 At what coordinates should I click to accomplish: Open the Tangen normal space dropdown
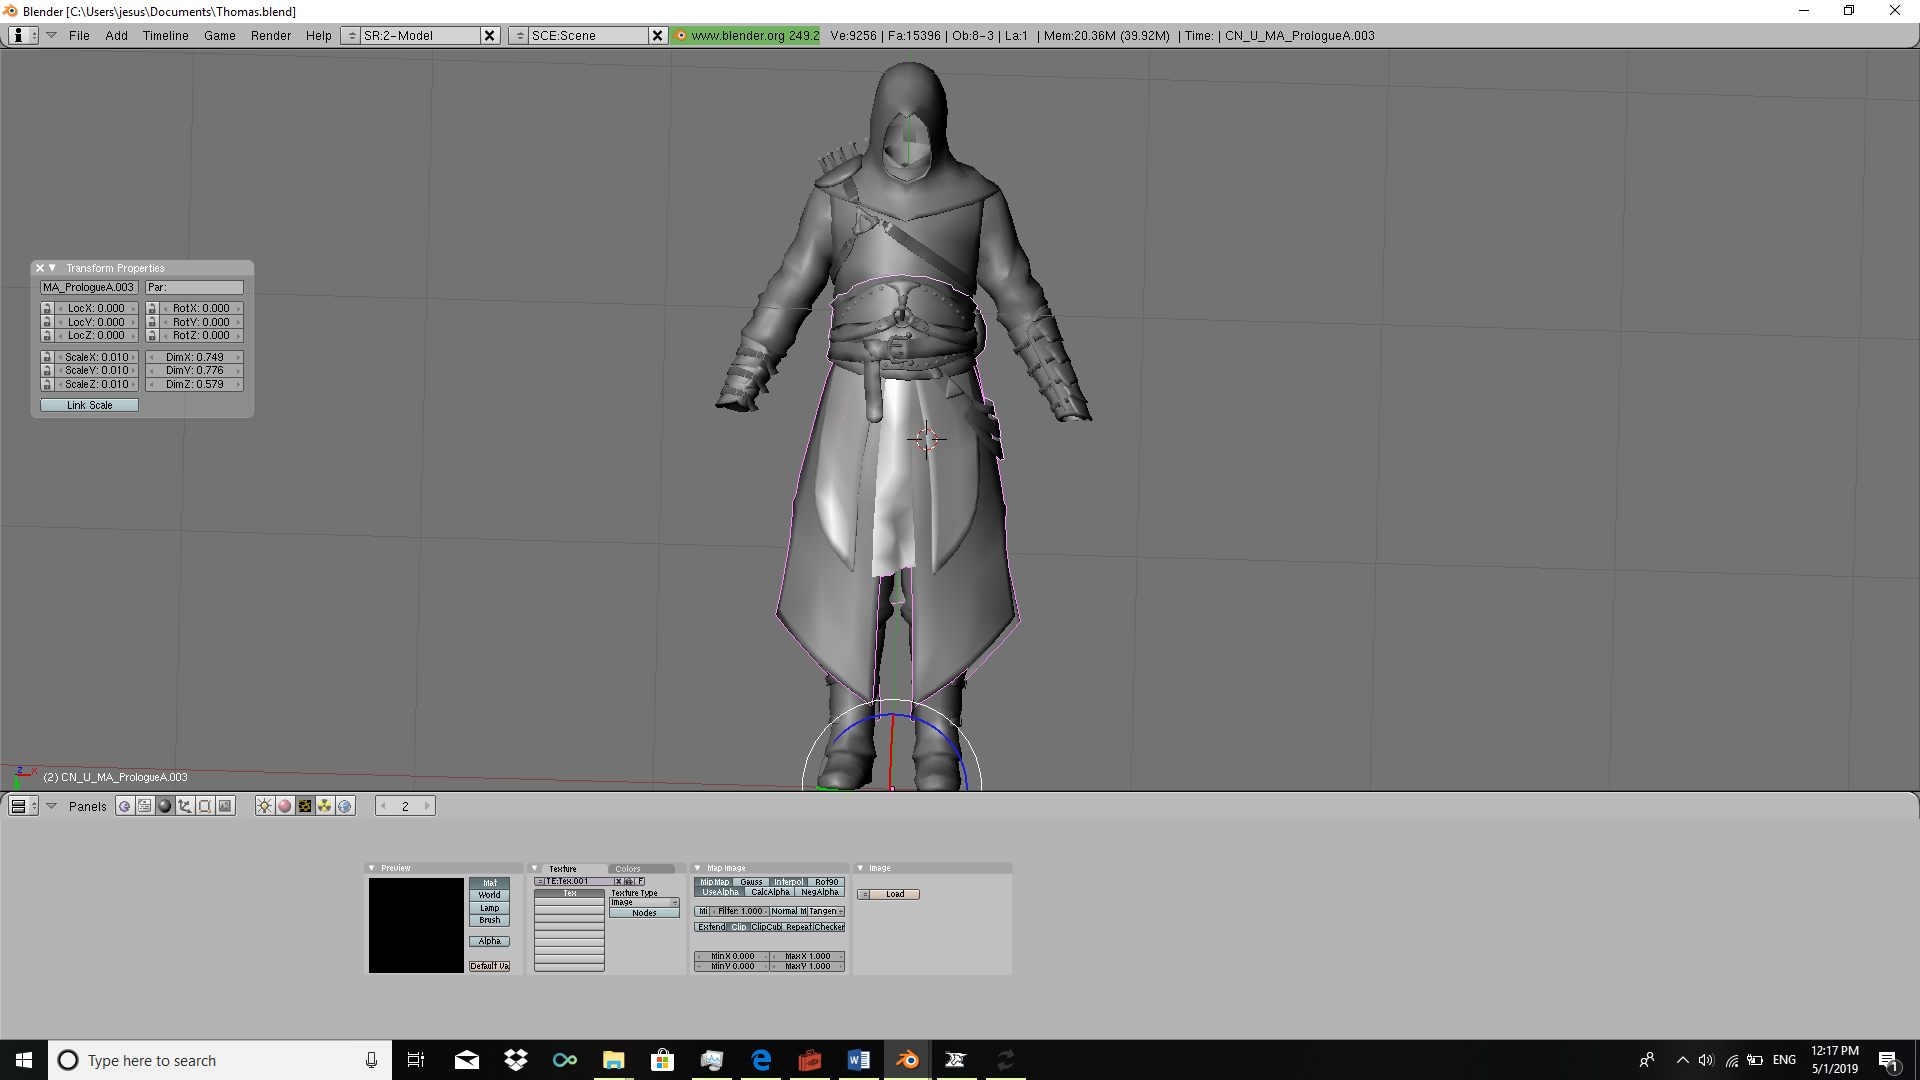[826, 911]
